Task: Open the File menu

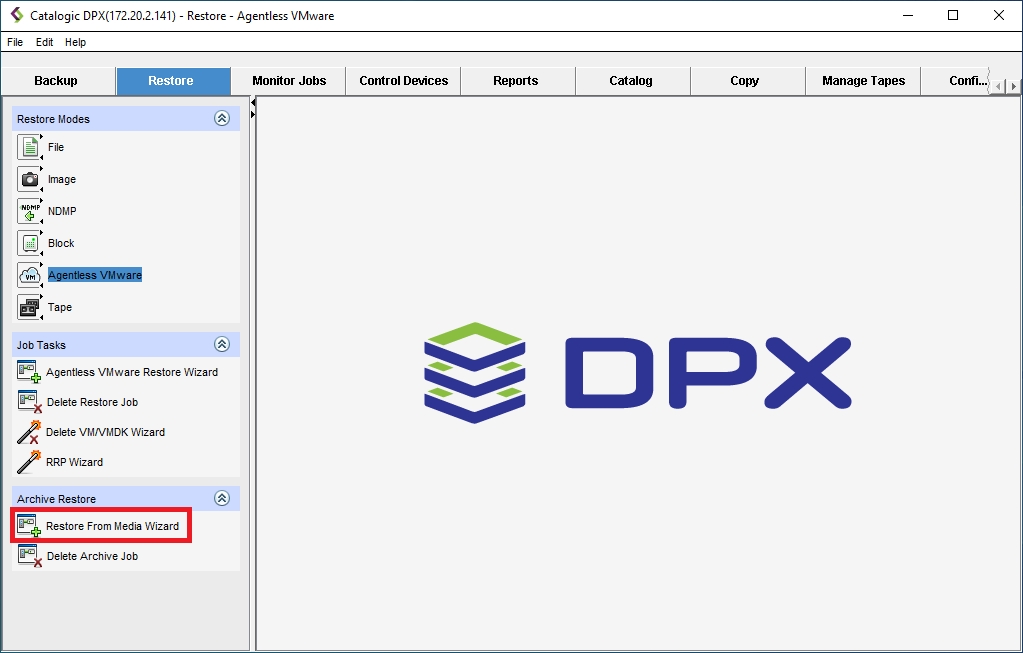Action: coord(15,42)
